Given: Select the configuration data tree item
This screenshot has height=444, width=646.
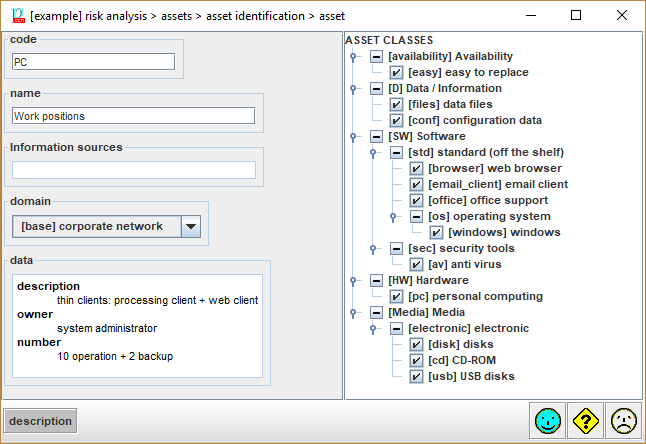Looking at the screenshot, I should pyautogui.click(x=474, y=120).
